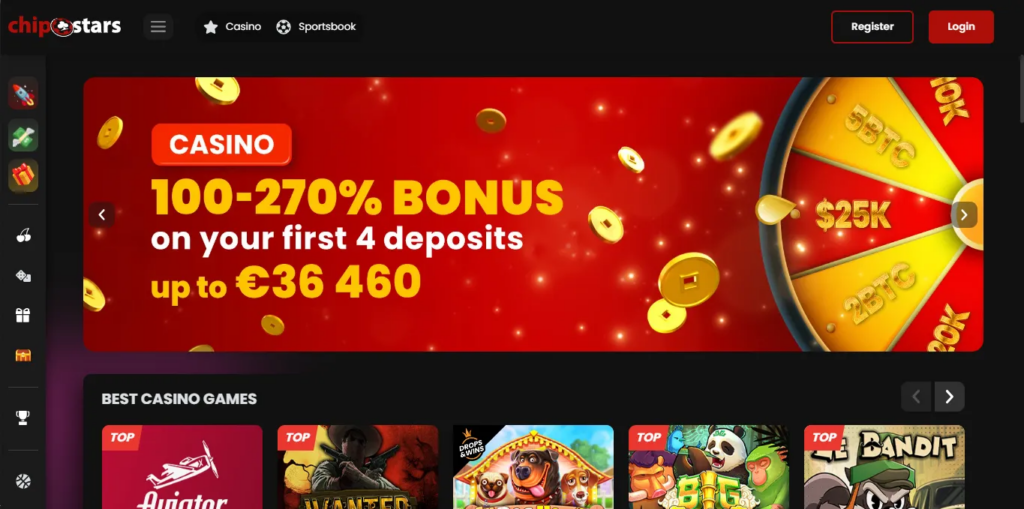Switch to the Sportsbook tab

(316, 27)
